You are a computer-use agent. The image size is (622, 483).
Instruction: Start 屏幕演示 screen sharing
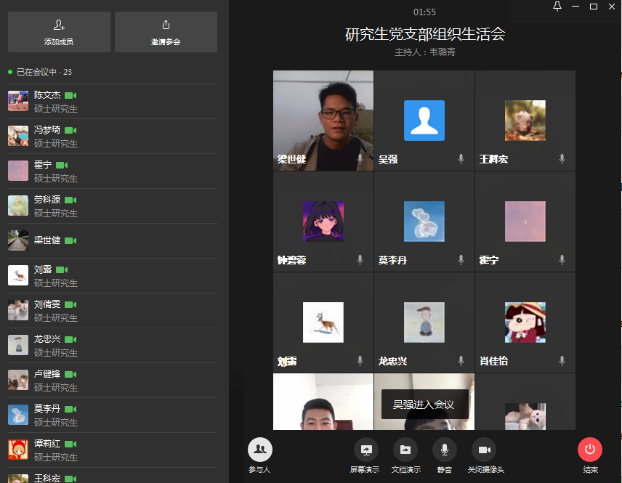tap(365, 450)
